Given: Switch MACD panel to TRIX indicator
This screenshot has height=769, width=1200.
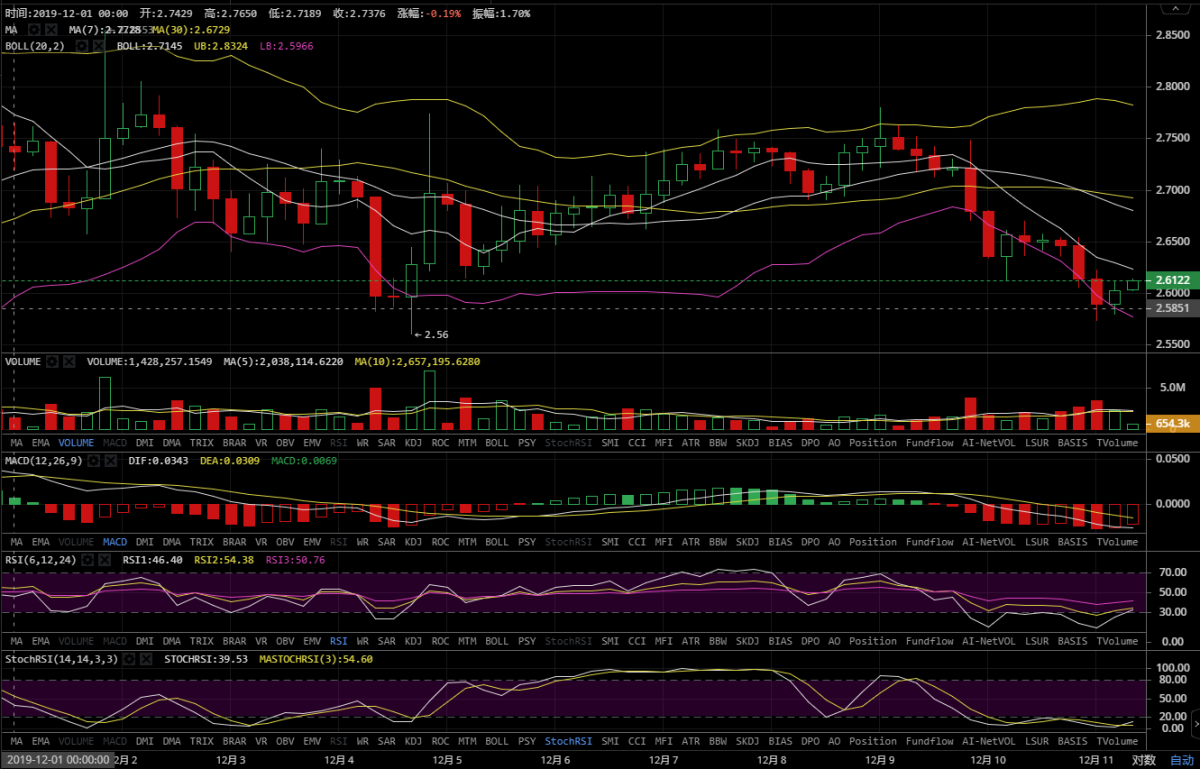Looking at the screenshot, I should click(201, 542).
